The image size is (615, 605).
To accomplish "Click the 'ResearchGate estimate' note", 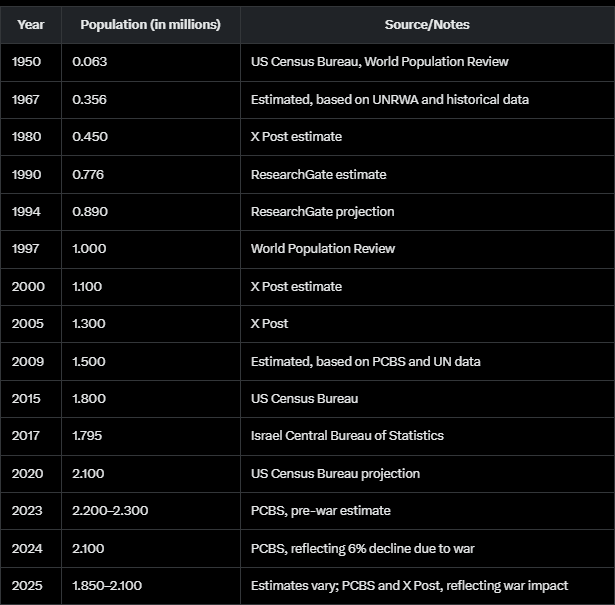I will coord(318,174).
